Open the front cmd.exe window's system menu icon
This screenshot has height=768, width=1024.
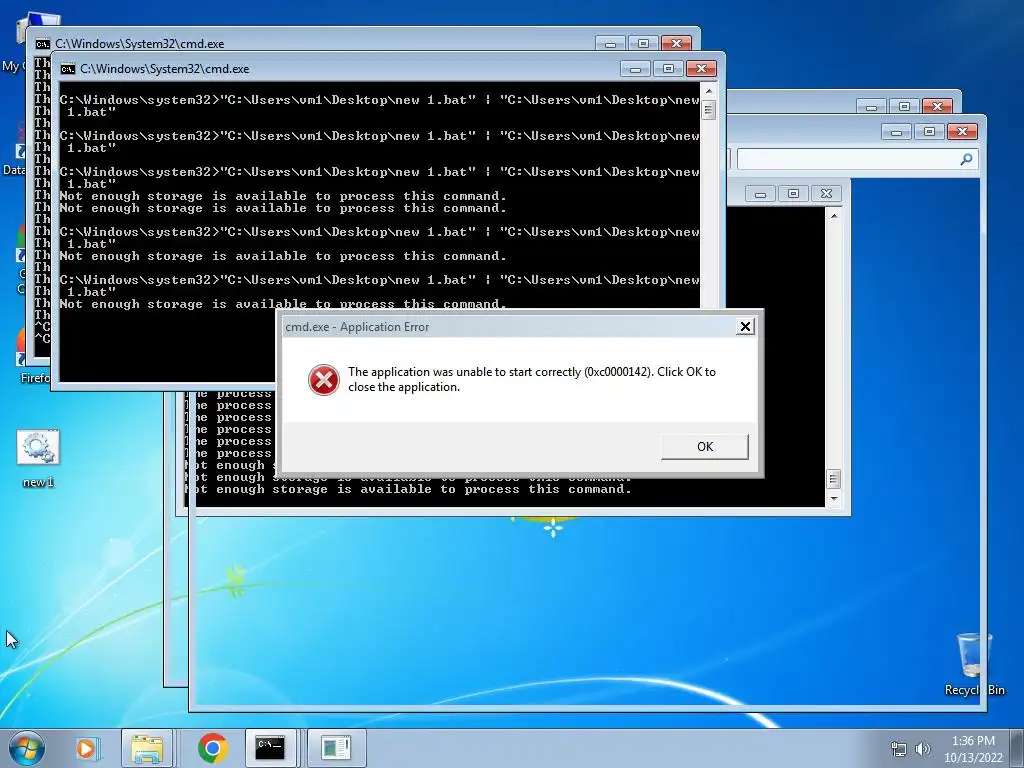[68, 69]
